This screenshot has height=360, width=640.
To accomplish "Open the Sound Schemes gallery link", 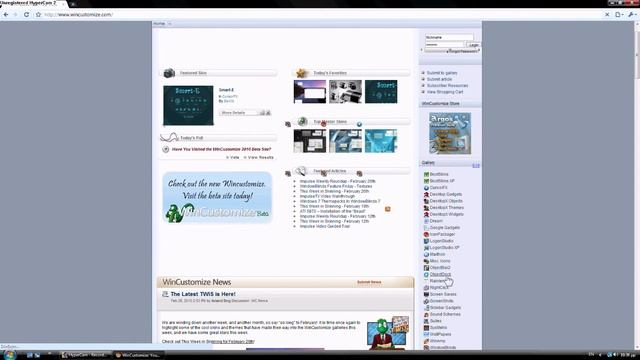I will click(445, 314).
